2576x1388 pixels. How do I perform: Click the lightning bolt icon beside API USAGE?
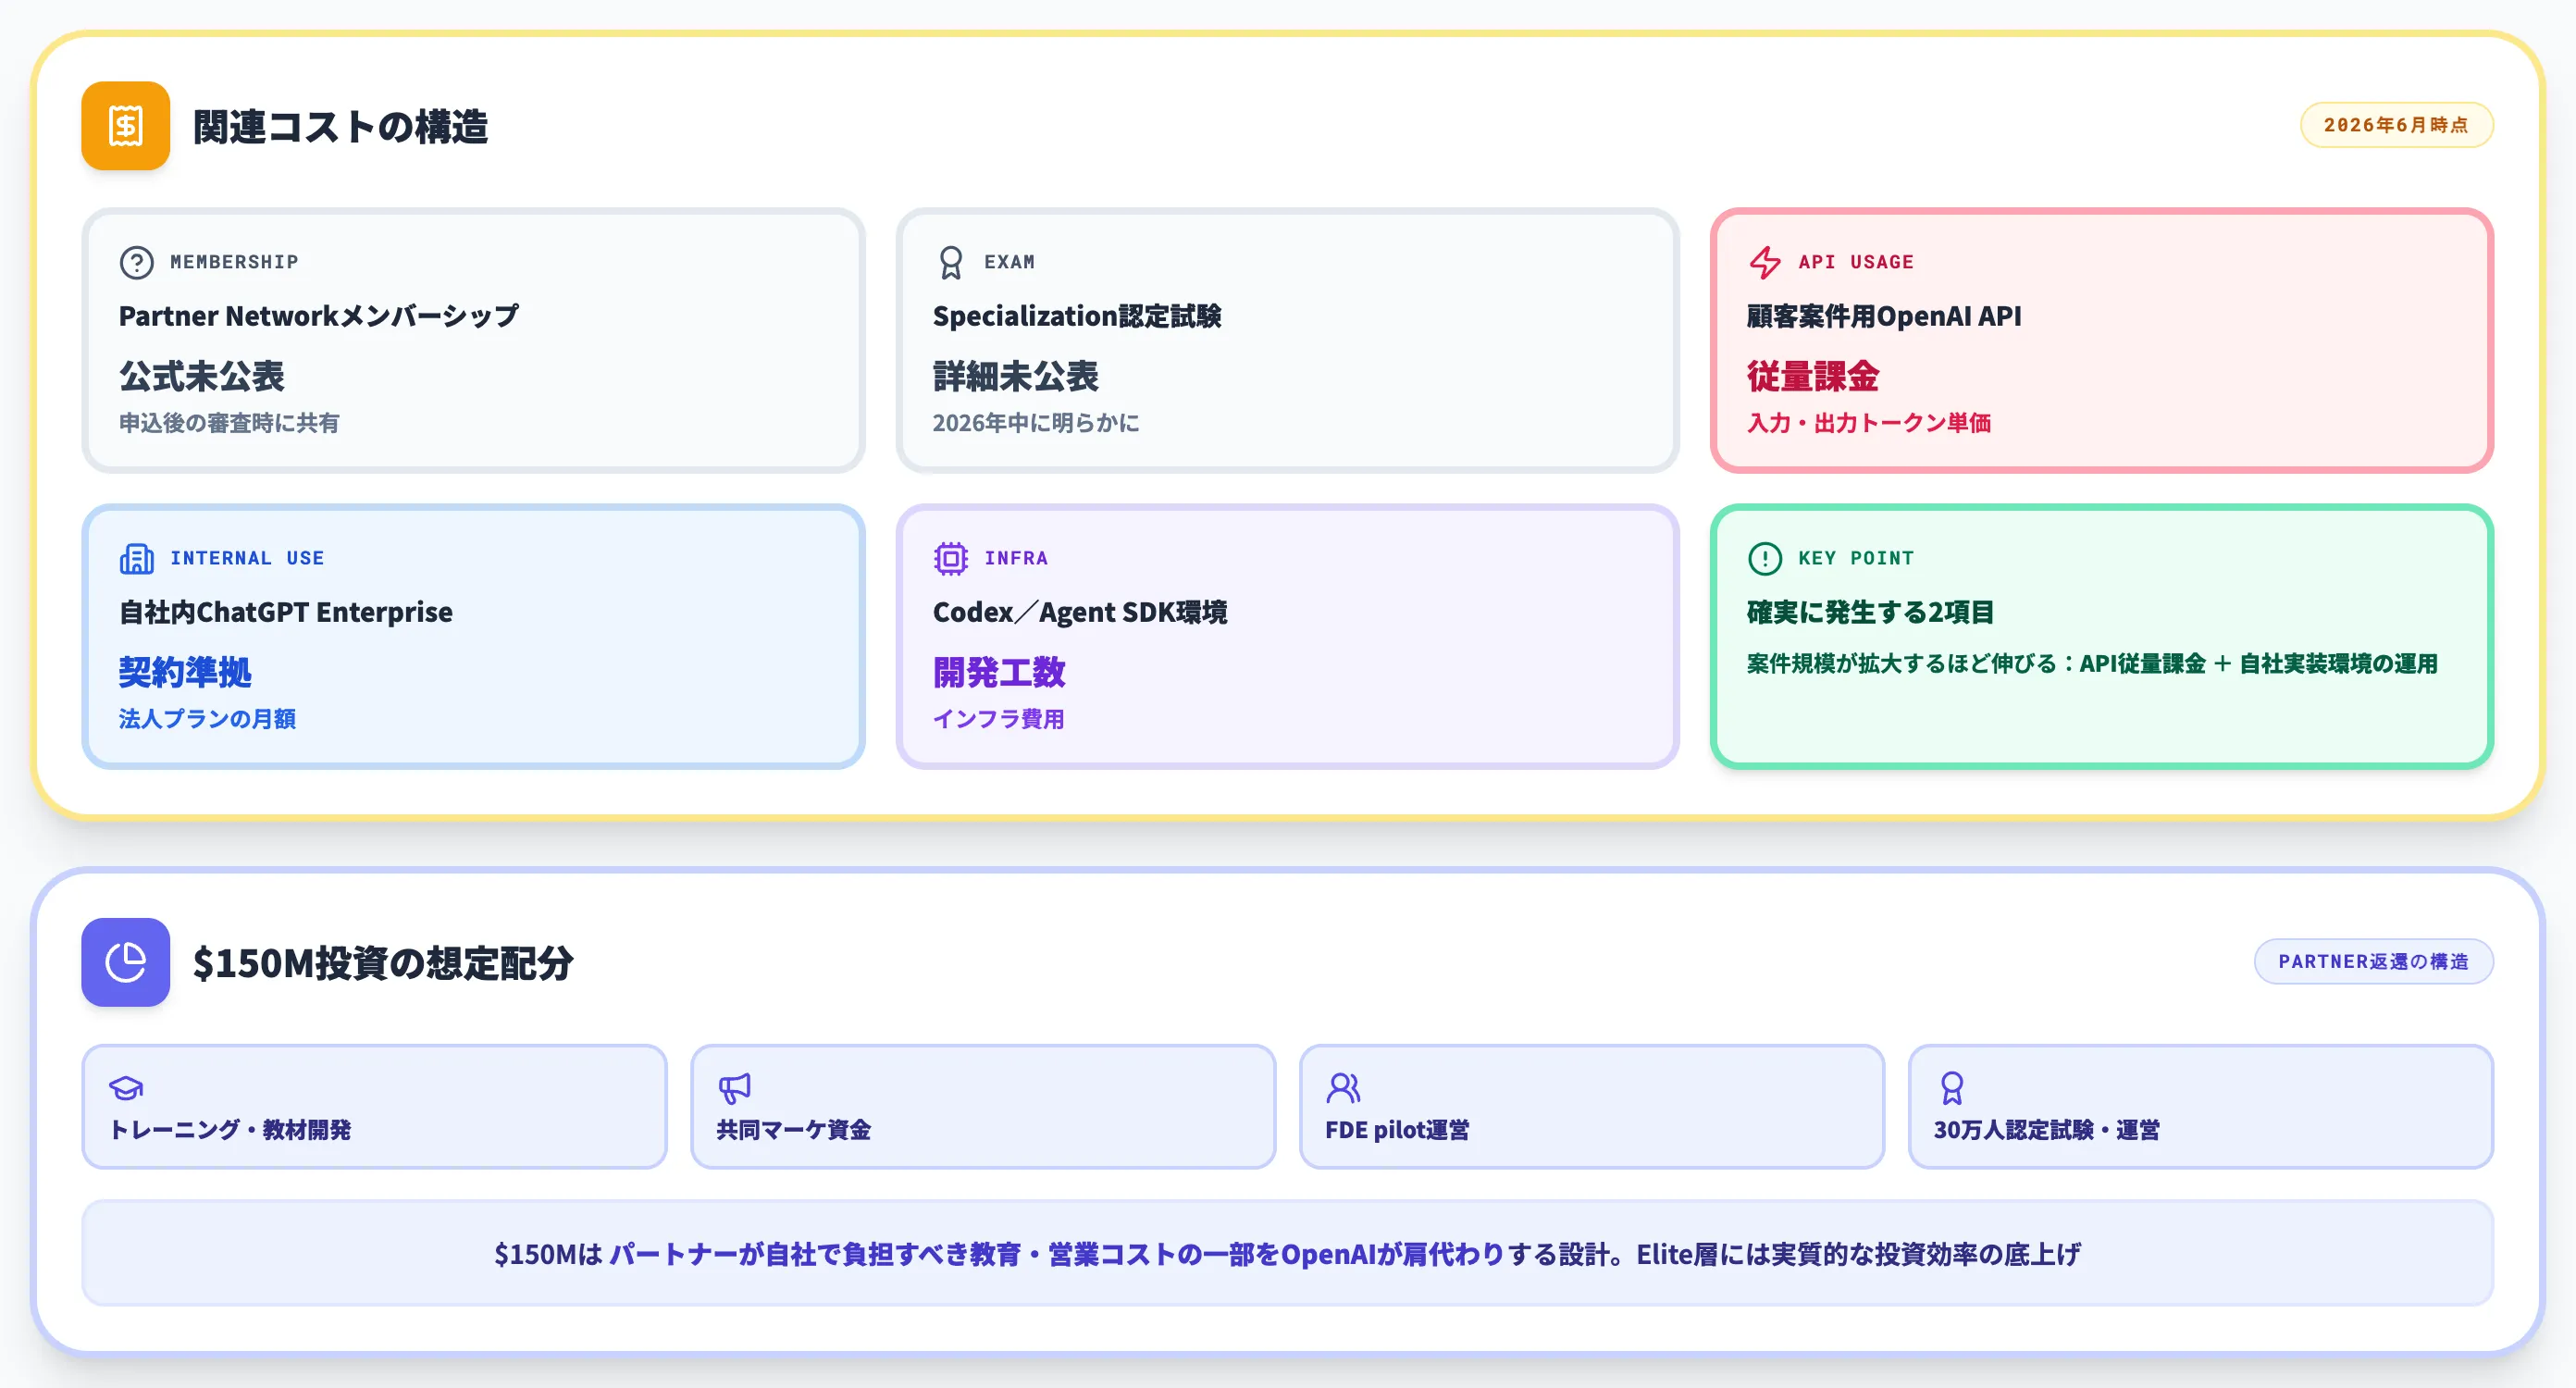[x=1765, y=262]
